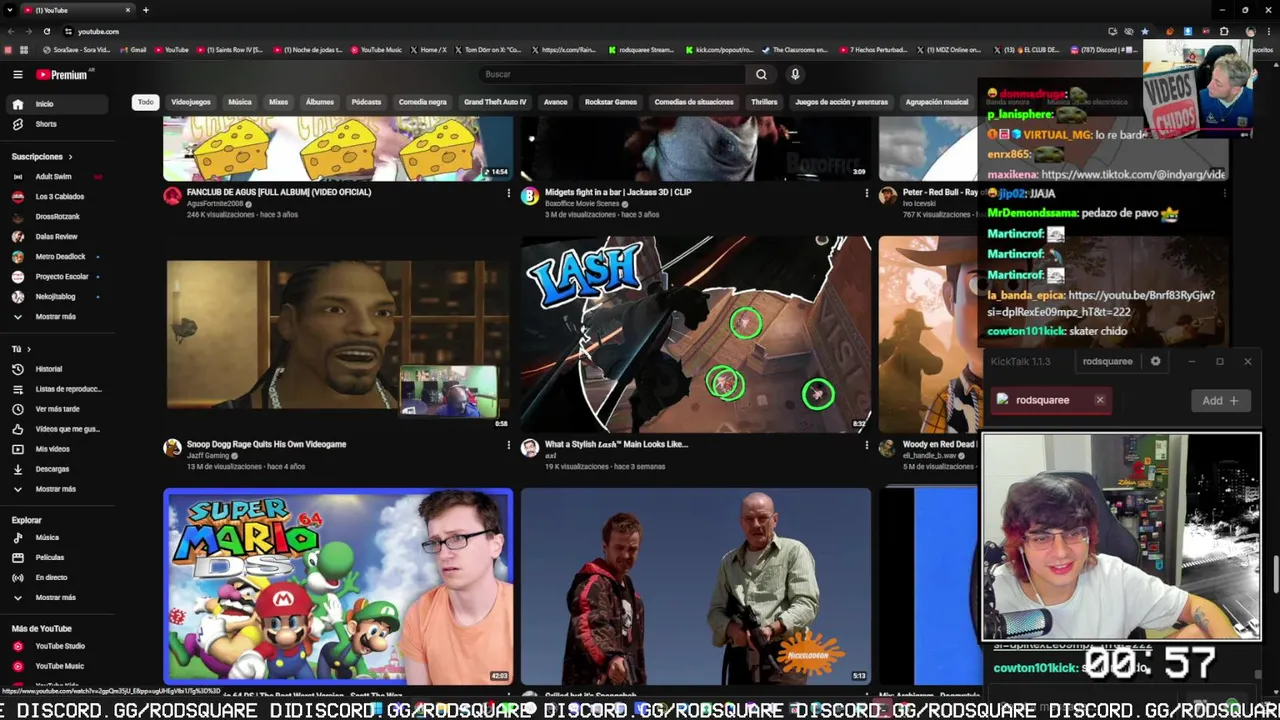Open Super Mario 64 DS thumbnail
1280x720 pixels.
[x=338, y=586]
